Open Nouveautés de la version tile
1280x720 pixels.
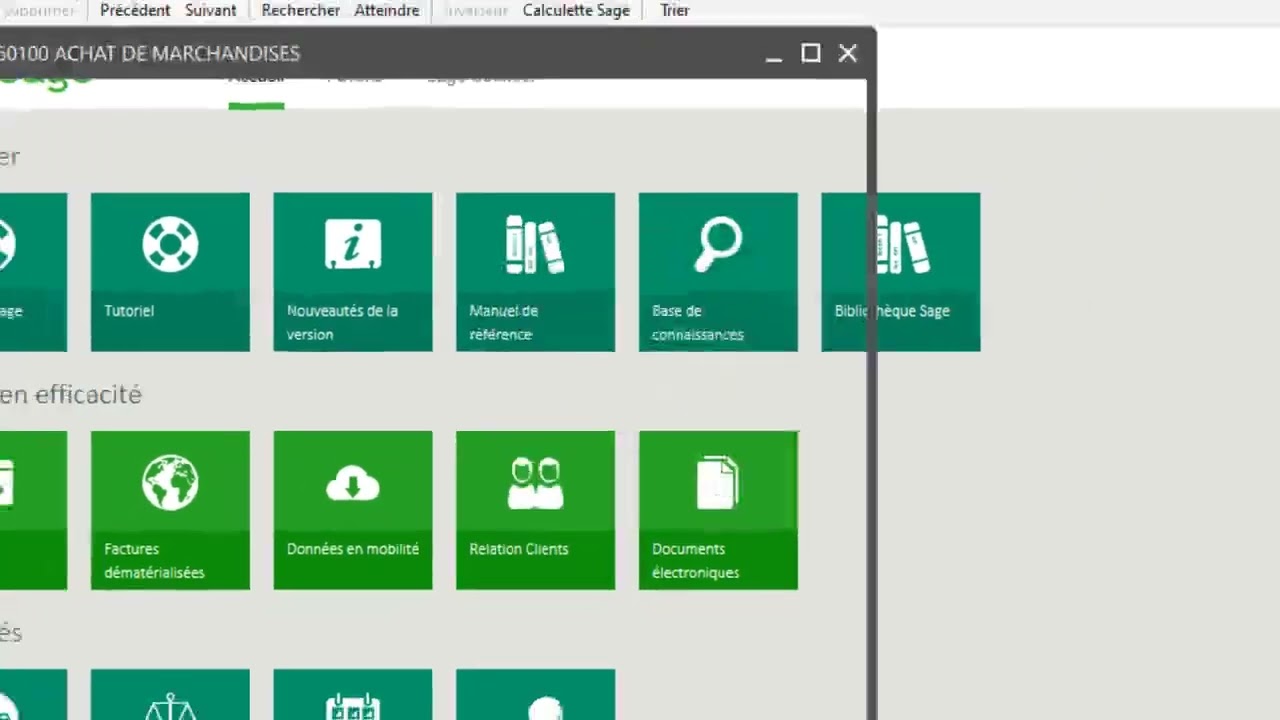[x=353, y=272]
